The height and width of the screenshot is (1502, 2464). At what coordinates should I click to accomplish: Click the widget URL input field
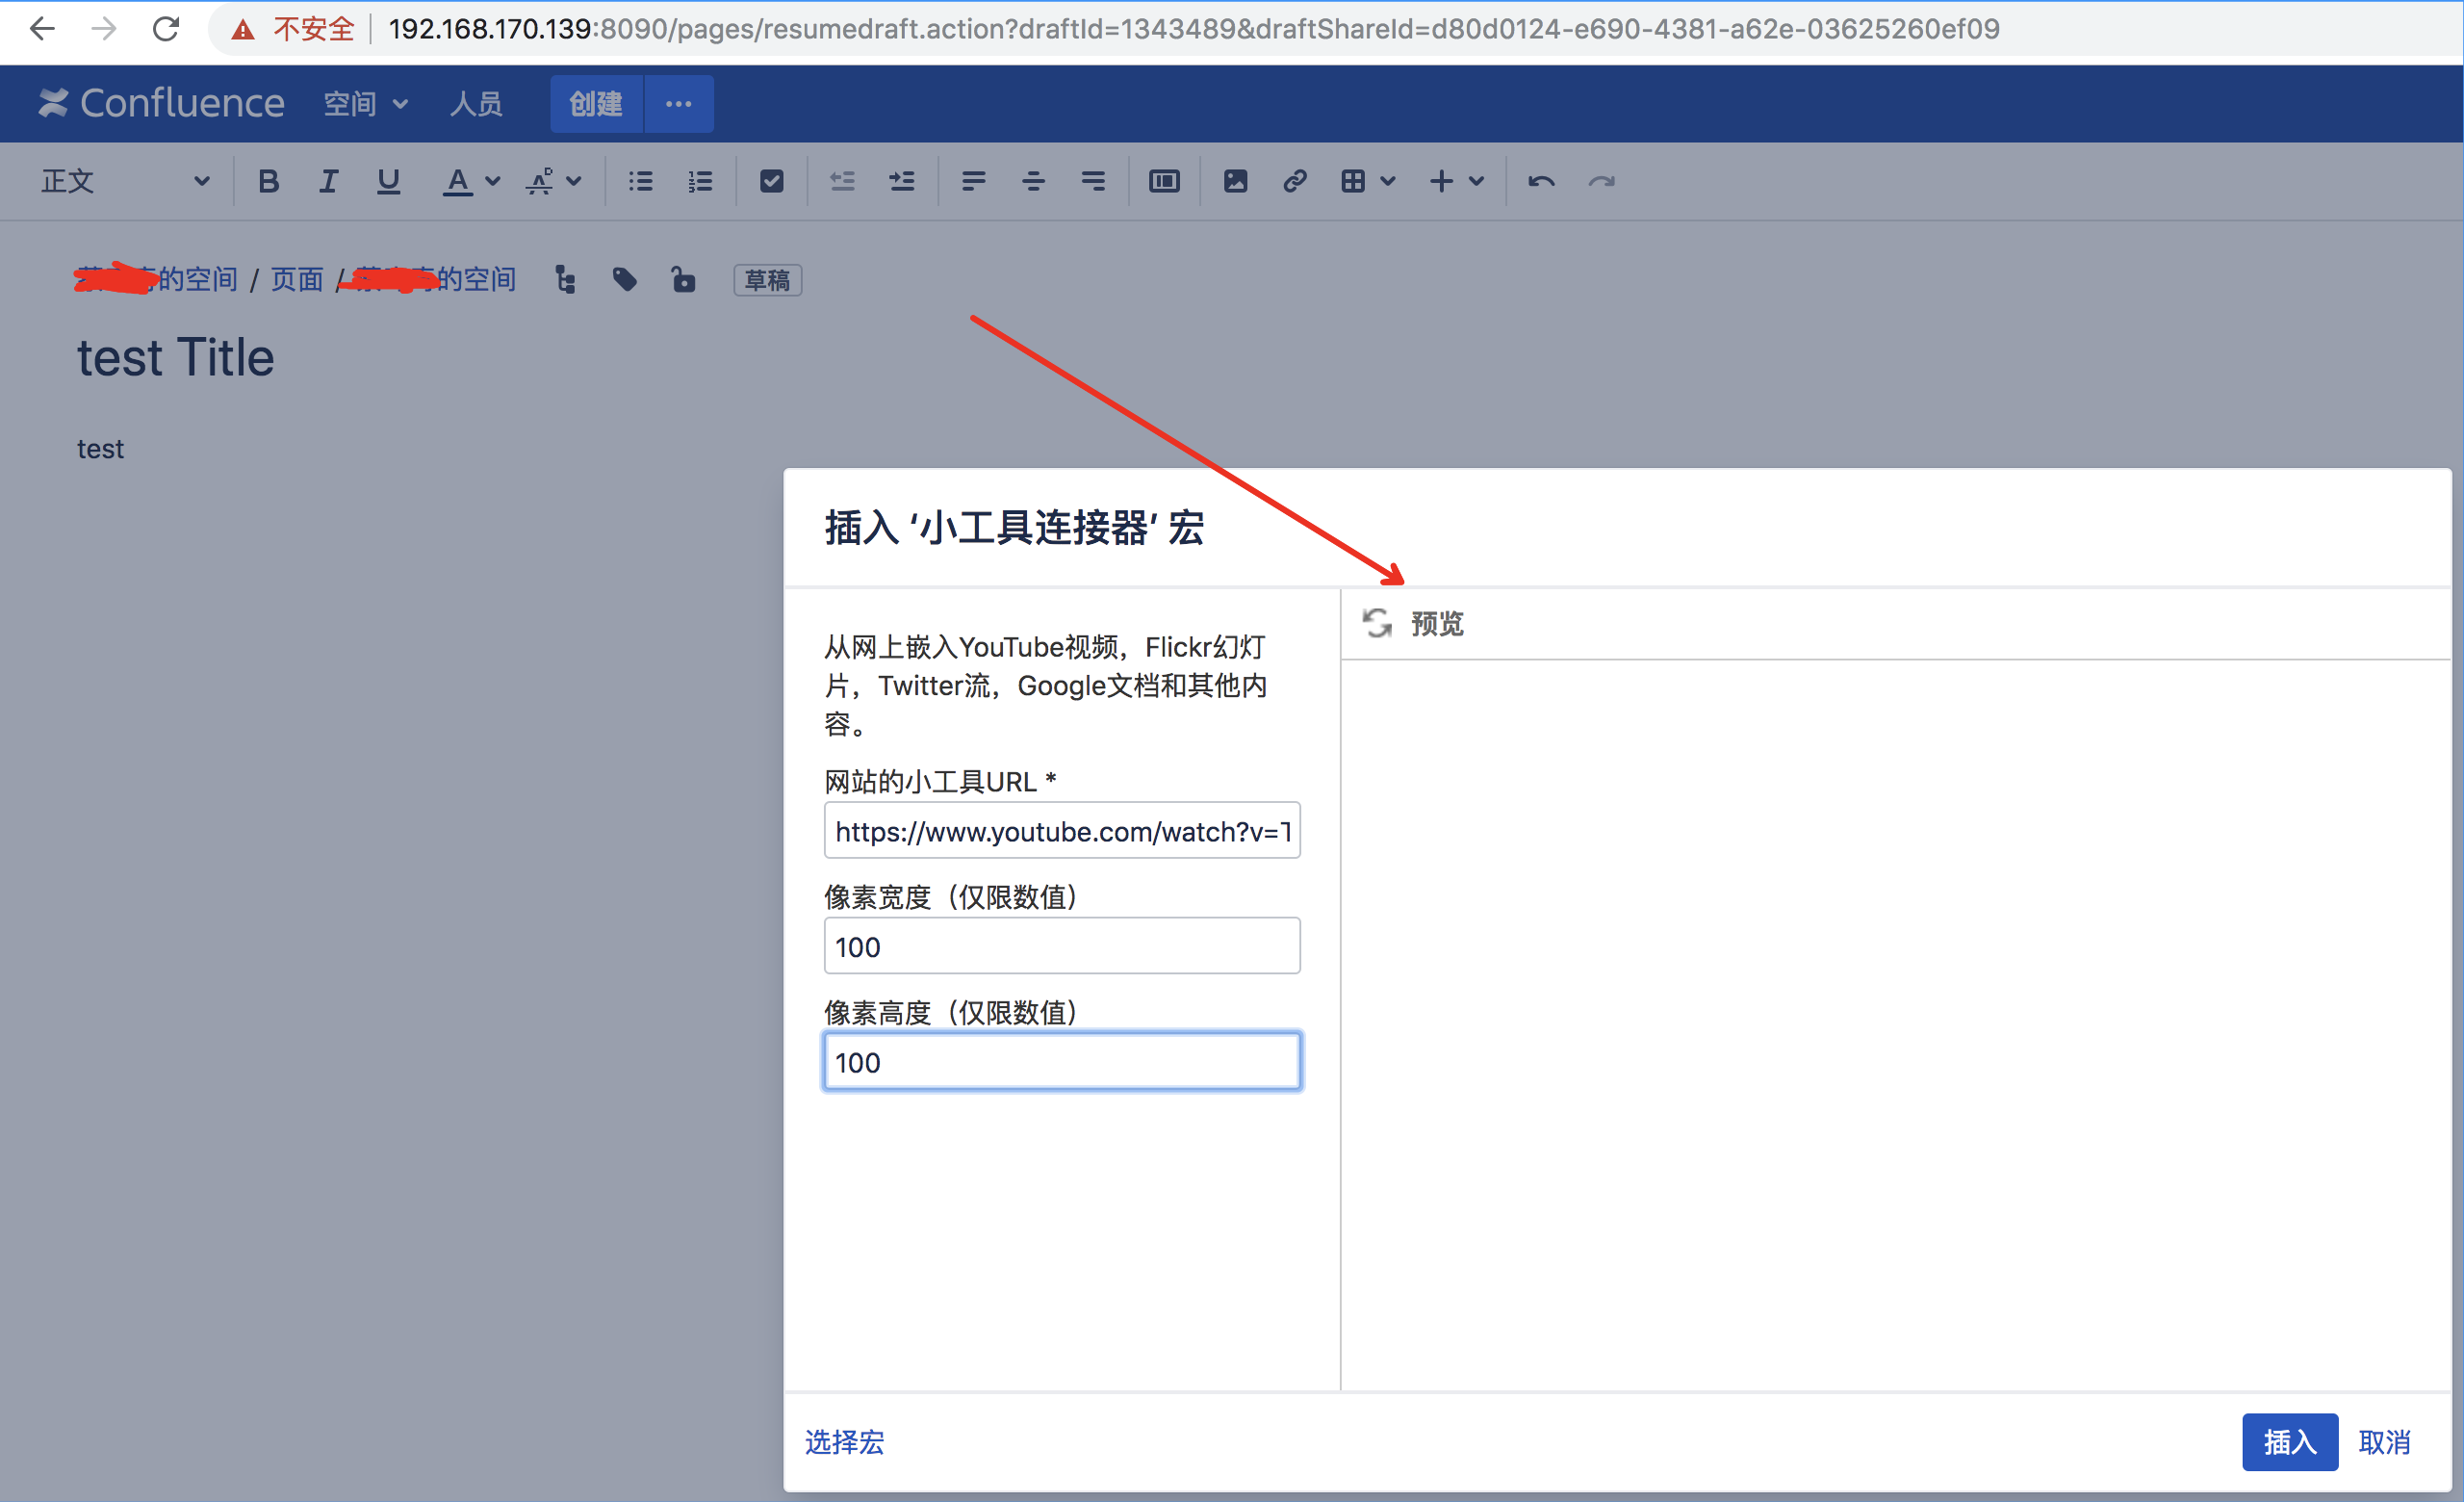click(1062, 830)
